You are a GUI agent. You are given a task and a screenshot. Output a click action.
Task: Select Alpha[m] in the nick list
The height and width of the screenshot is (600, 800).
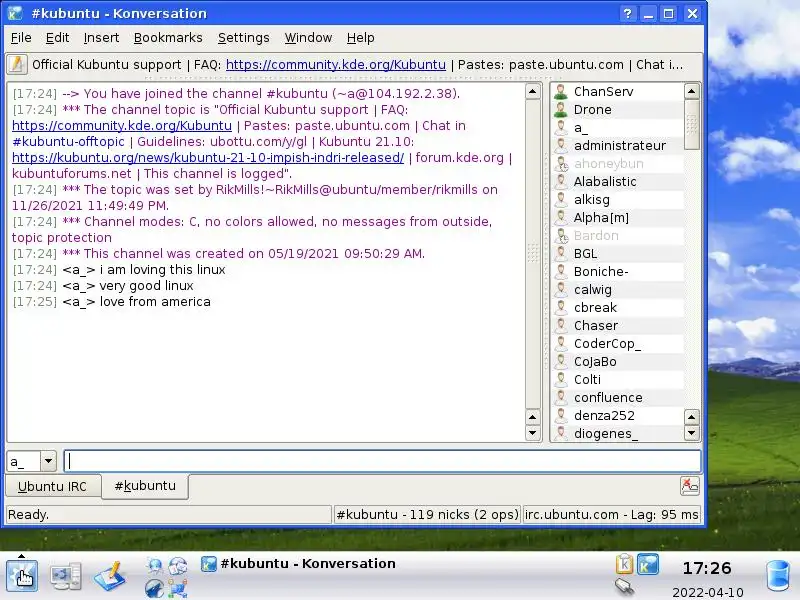click(618, 218)
